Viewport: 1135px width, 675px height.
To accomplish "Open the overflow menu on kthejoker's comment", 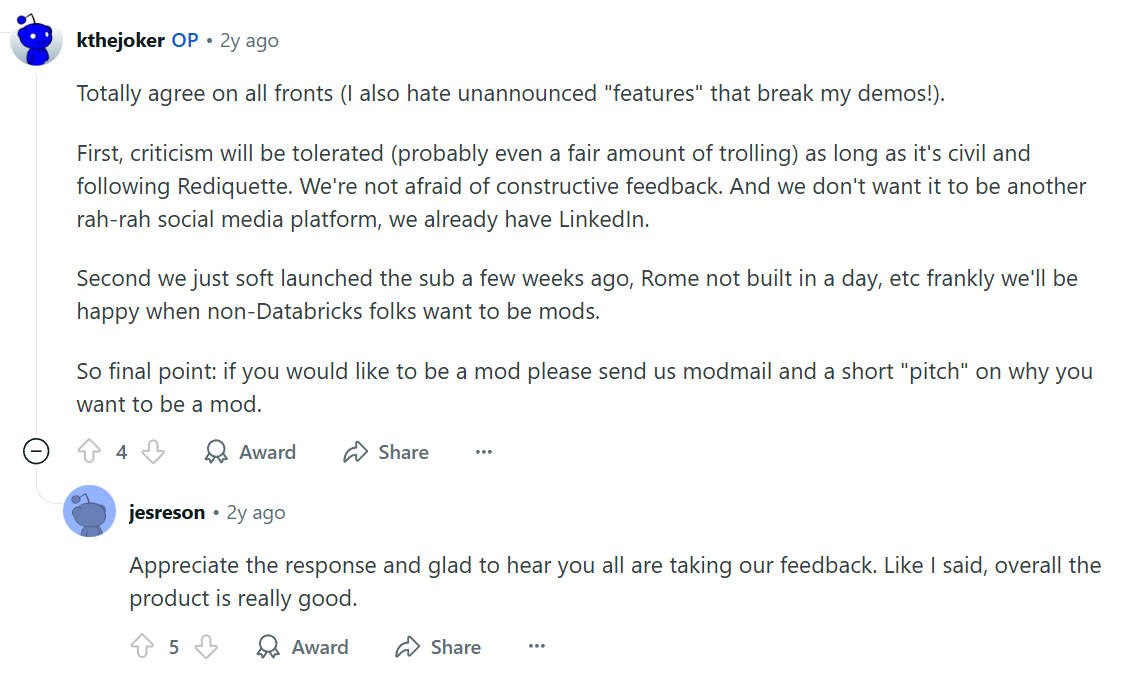I will click(x=484, y=451).
